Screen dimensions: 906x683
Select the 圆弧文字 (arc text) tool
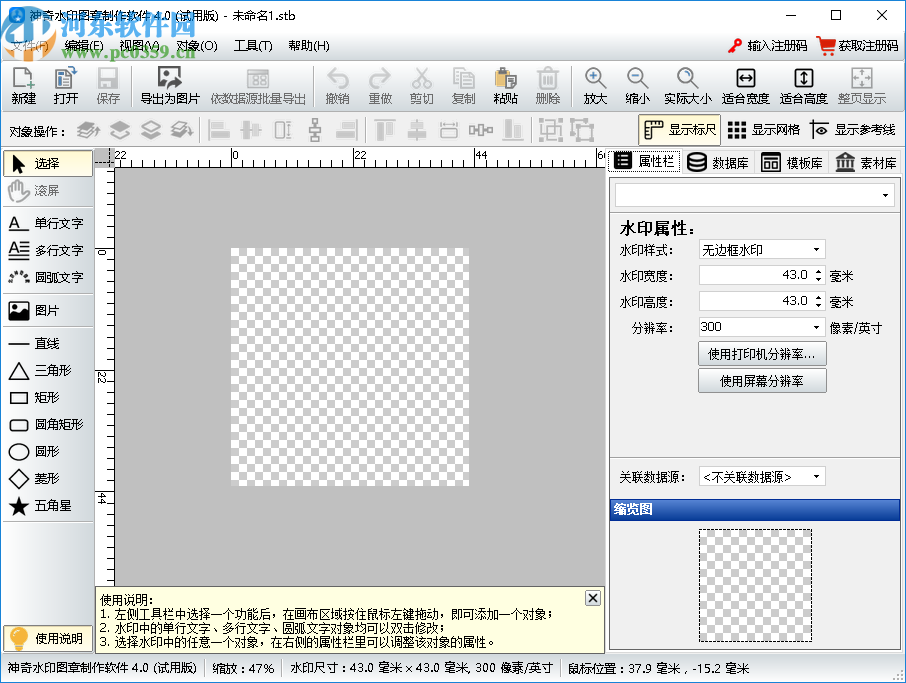coord(47,278)
